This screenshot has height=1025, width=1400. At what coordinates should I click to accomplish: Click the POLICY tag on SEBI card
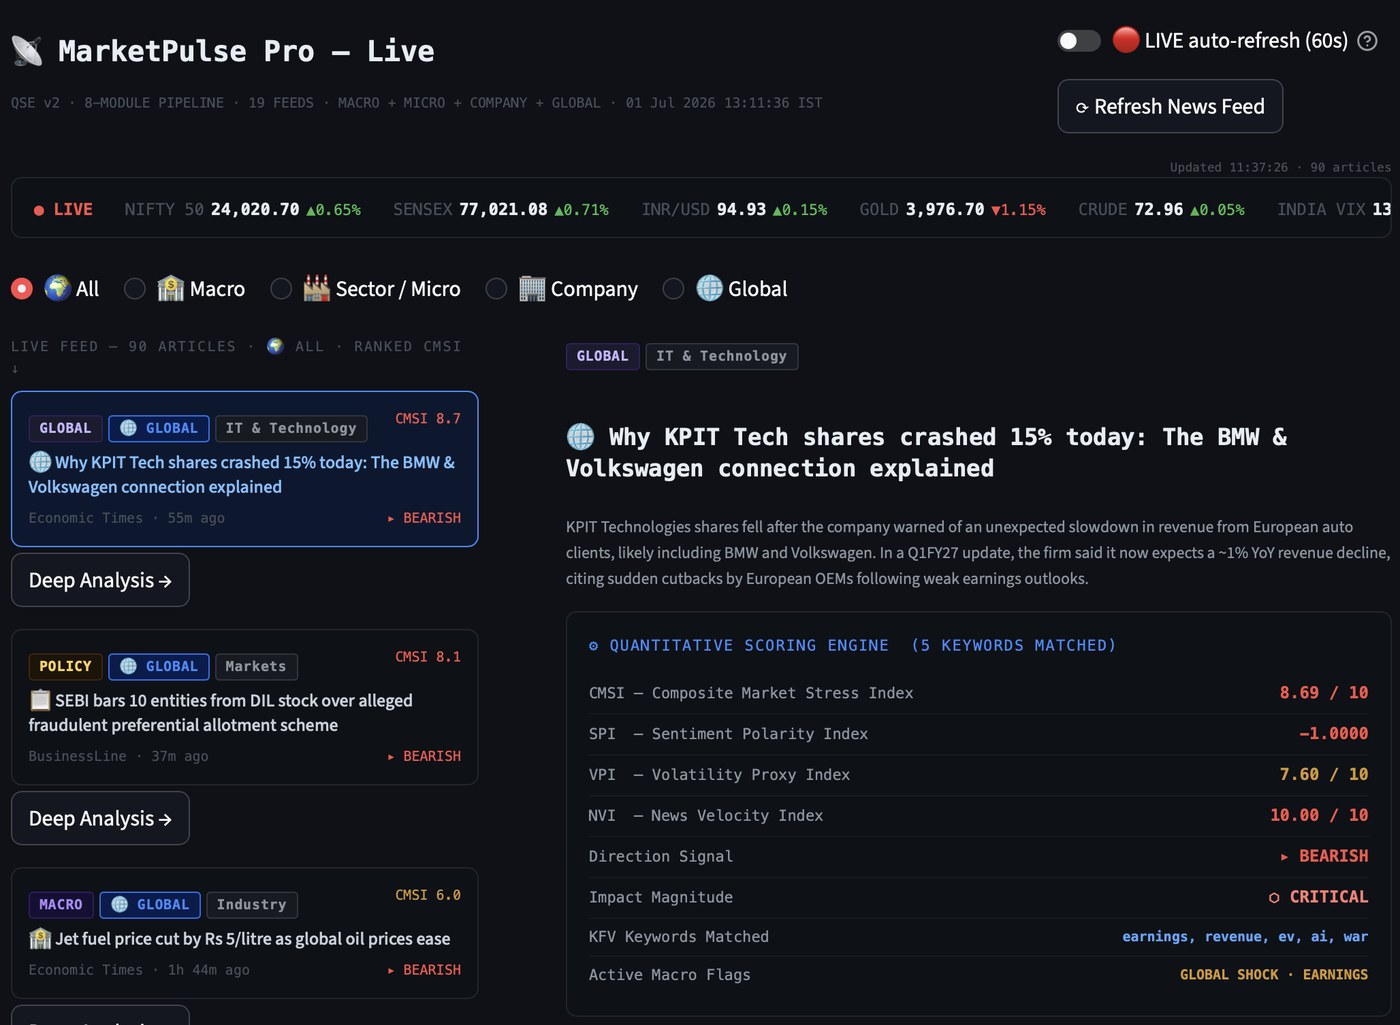pyautogui.click(x=65, y=666)
